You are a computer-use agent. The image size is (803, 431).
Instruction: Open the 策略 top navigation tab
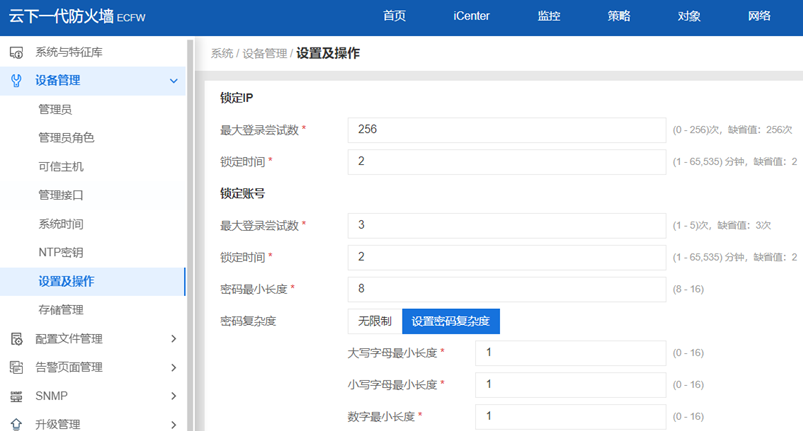click(619, 16)
